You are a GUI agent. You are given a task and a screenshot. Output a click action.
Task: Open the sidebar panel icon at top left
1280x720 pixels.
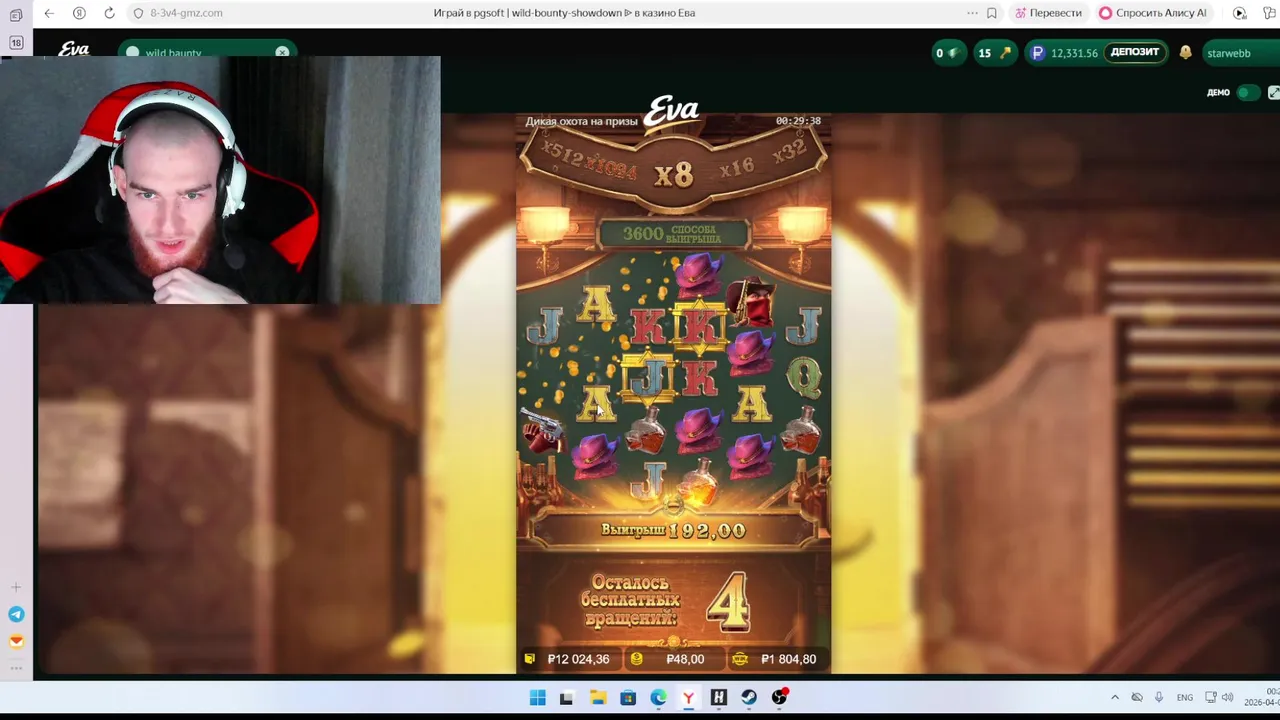(16, 15)
